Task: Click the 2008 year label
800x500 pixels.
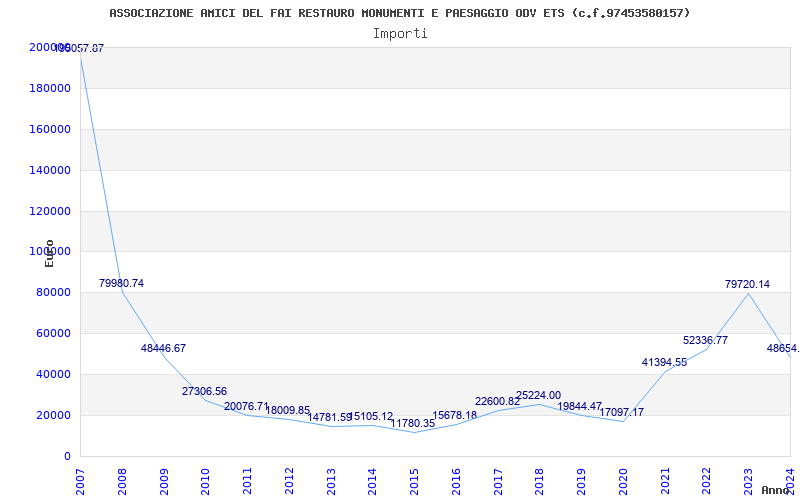Action: (122, 482)
